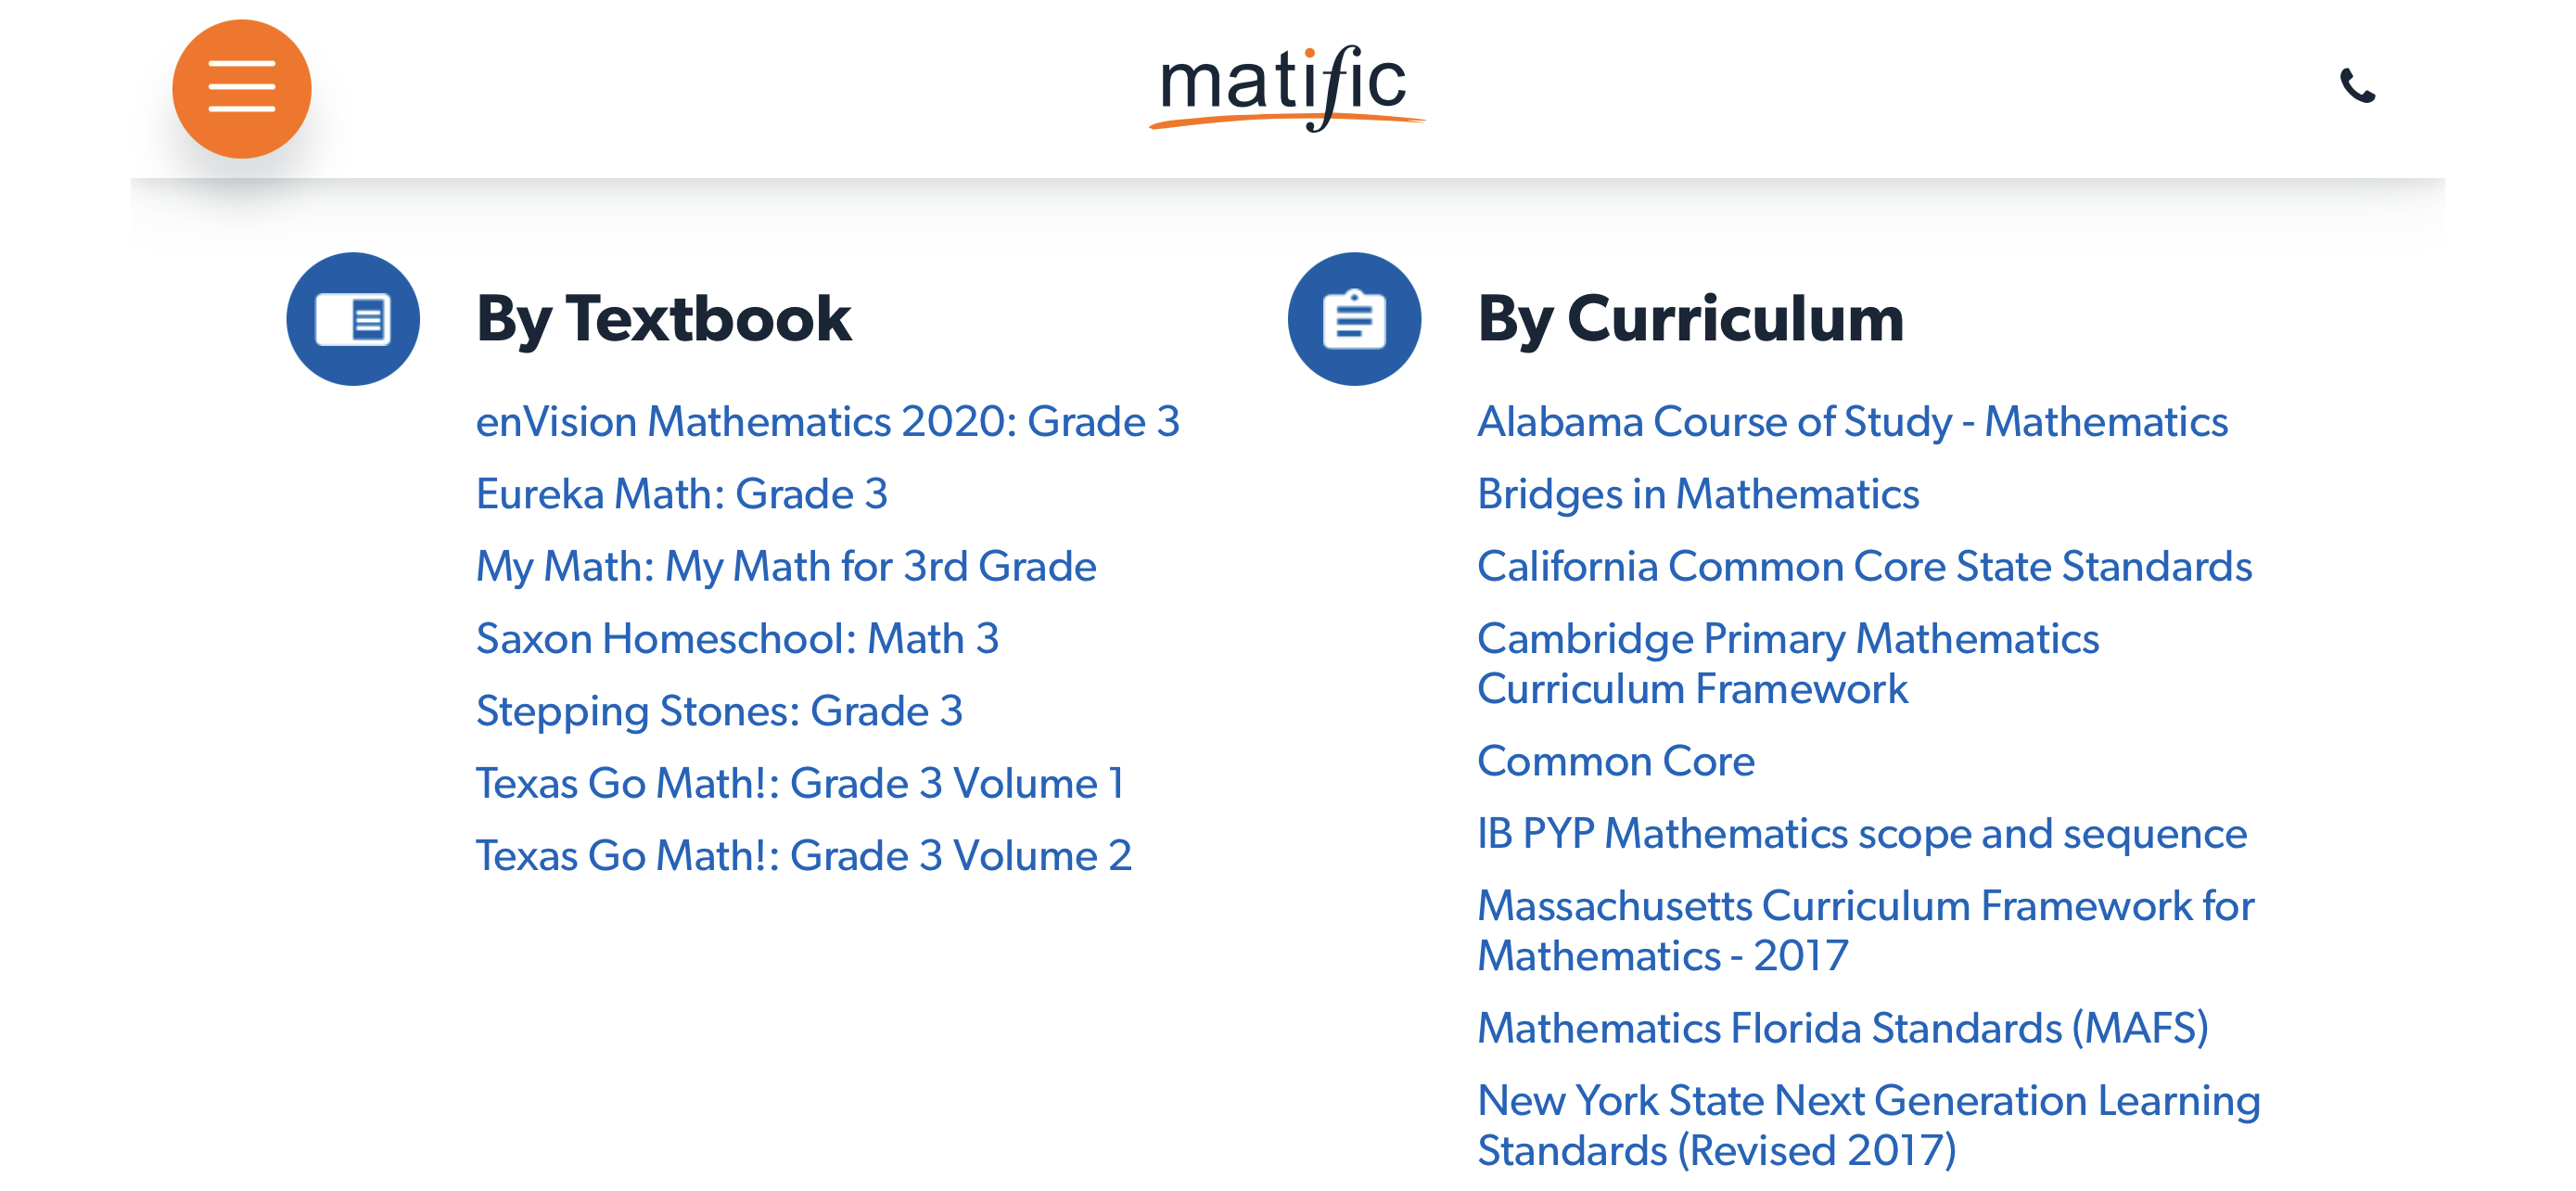This screenshot has height=1191, width=2576.
Task: Open IB PYP Mathematics scope and sequence
Action: coord(1862,833)
